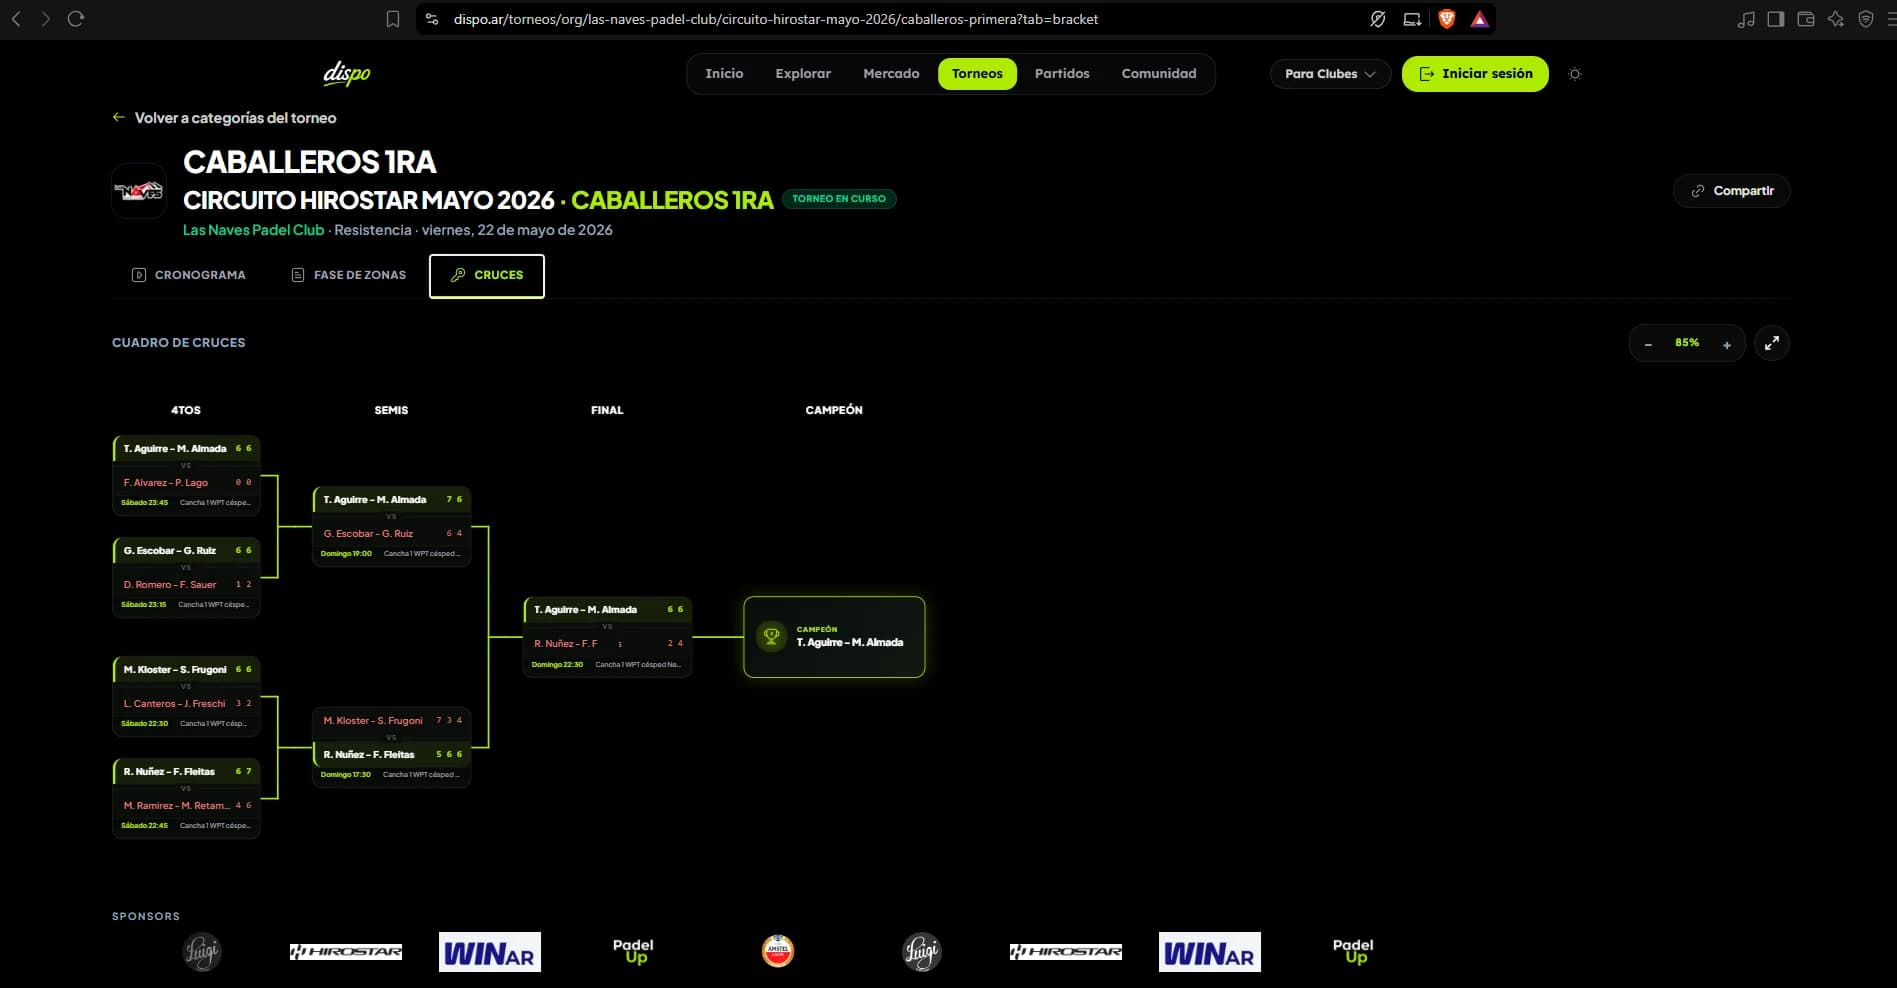Toggle the light/dark theme sun icon
The image size is (1897, 988).
pos(1575,74)
